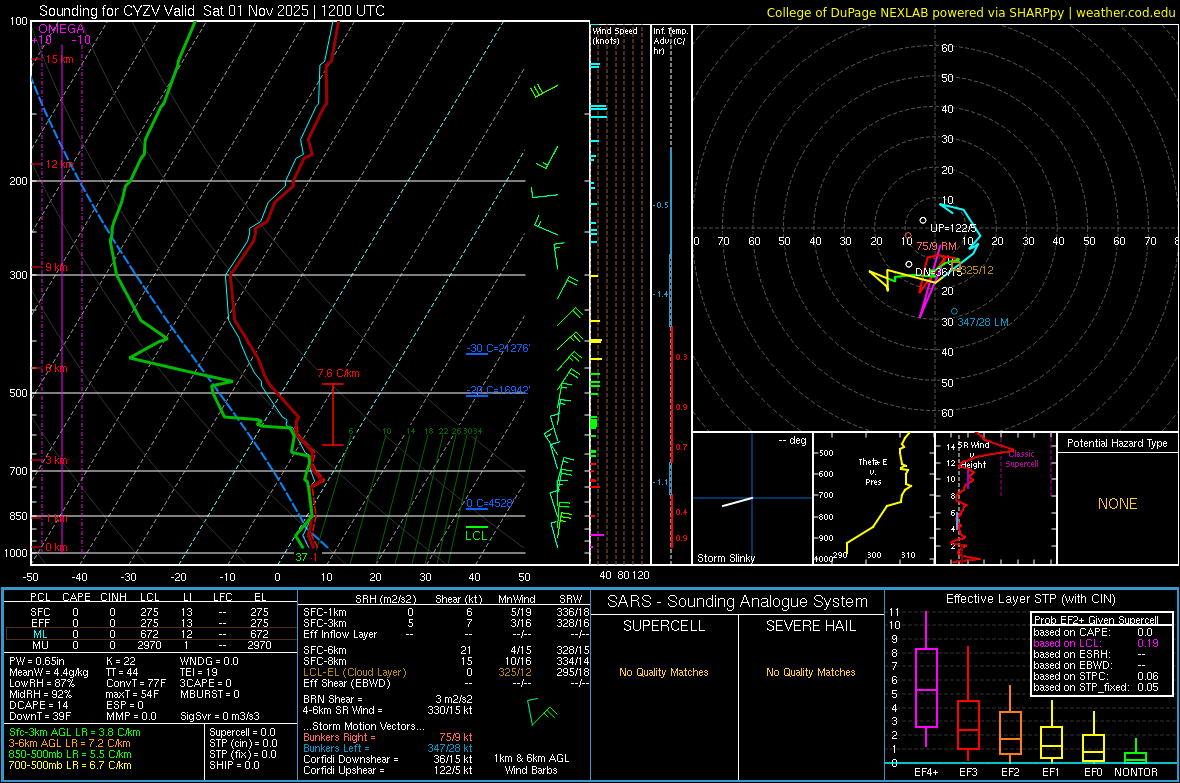Select the OMEGA label on the skew-T
Screen dimensions: 1180x783
pos(61,29)
